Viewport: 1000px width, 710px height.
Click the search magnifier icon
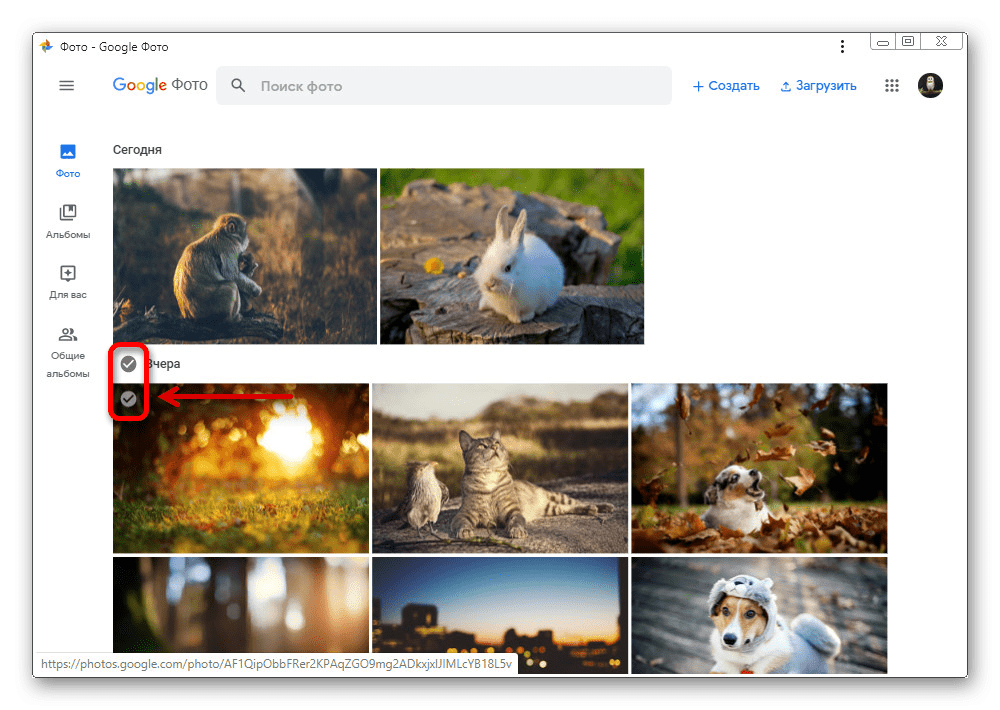click(238, 86)
